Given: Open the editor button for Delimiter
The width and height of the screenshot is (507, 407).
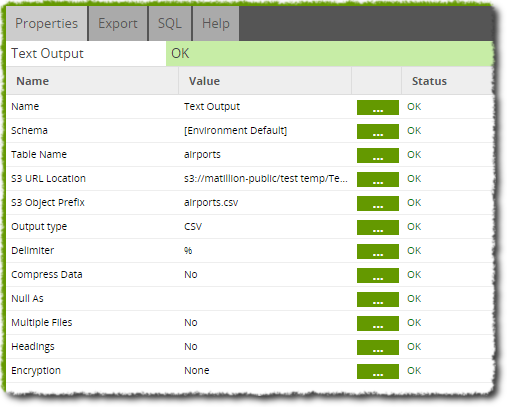Looking at the screenshot, I should [x=378, y=251].
